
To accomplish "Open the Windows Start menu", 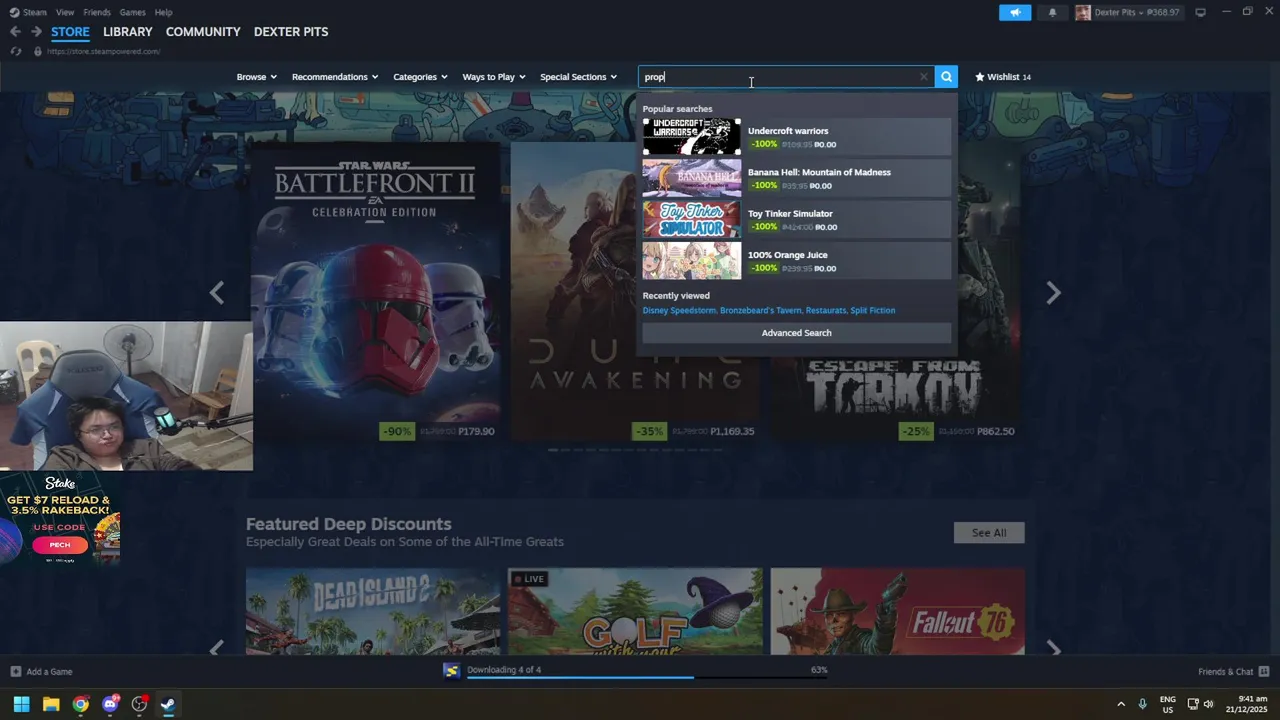I will point(21,704).
